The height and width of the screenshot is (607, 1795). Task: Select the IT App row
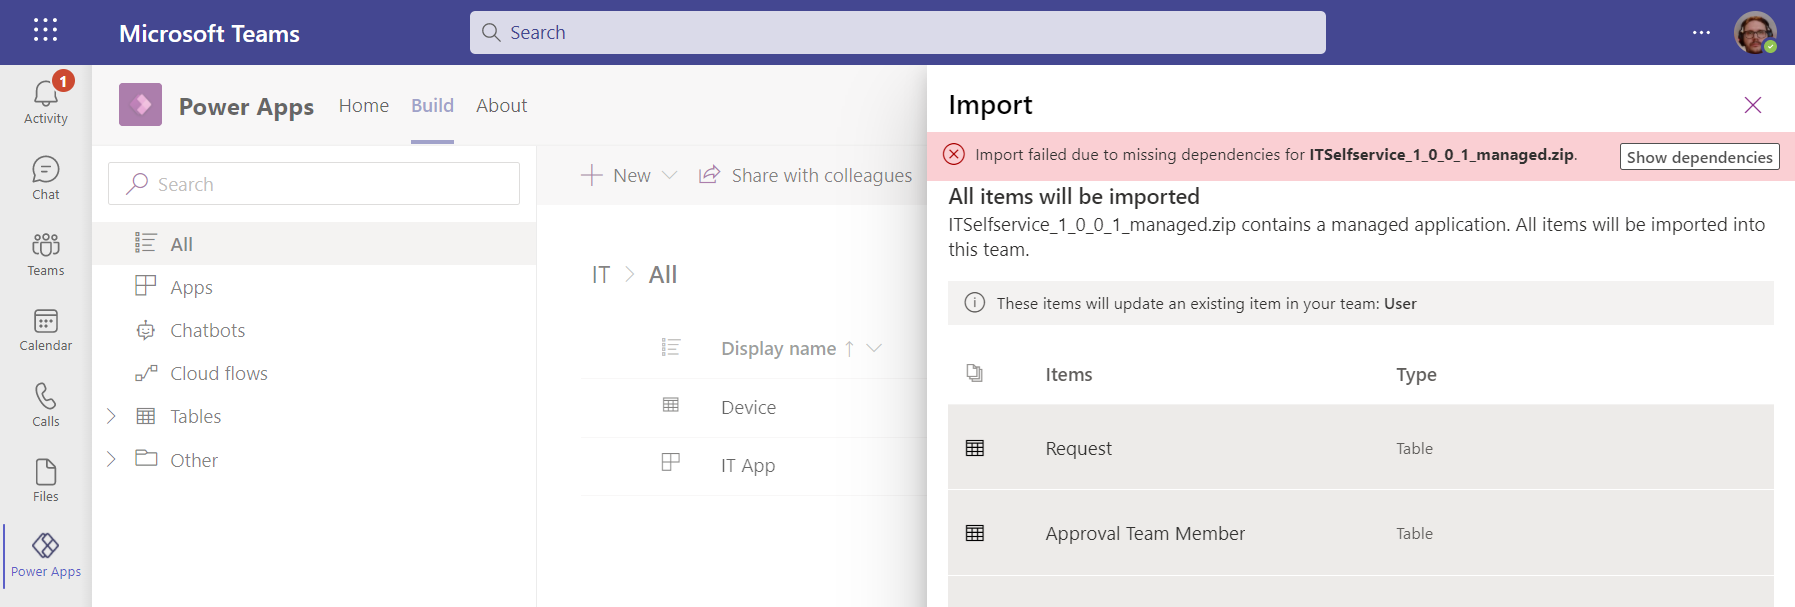[x=754, y=465]
